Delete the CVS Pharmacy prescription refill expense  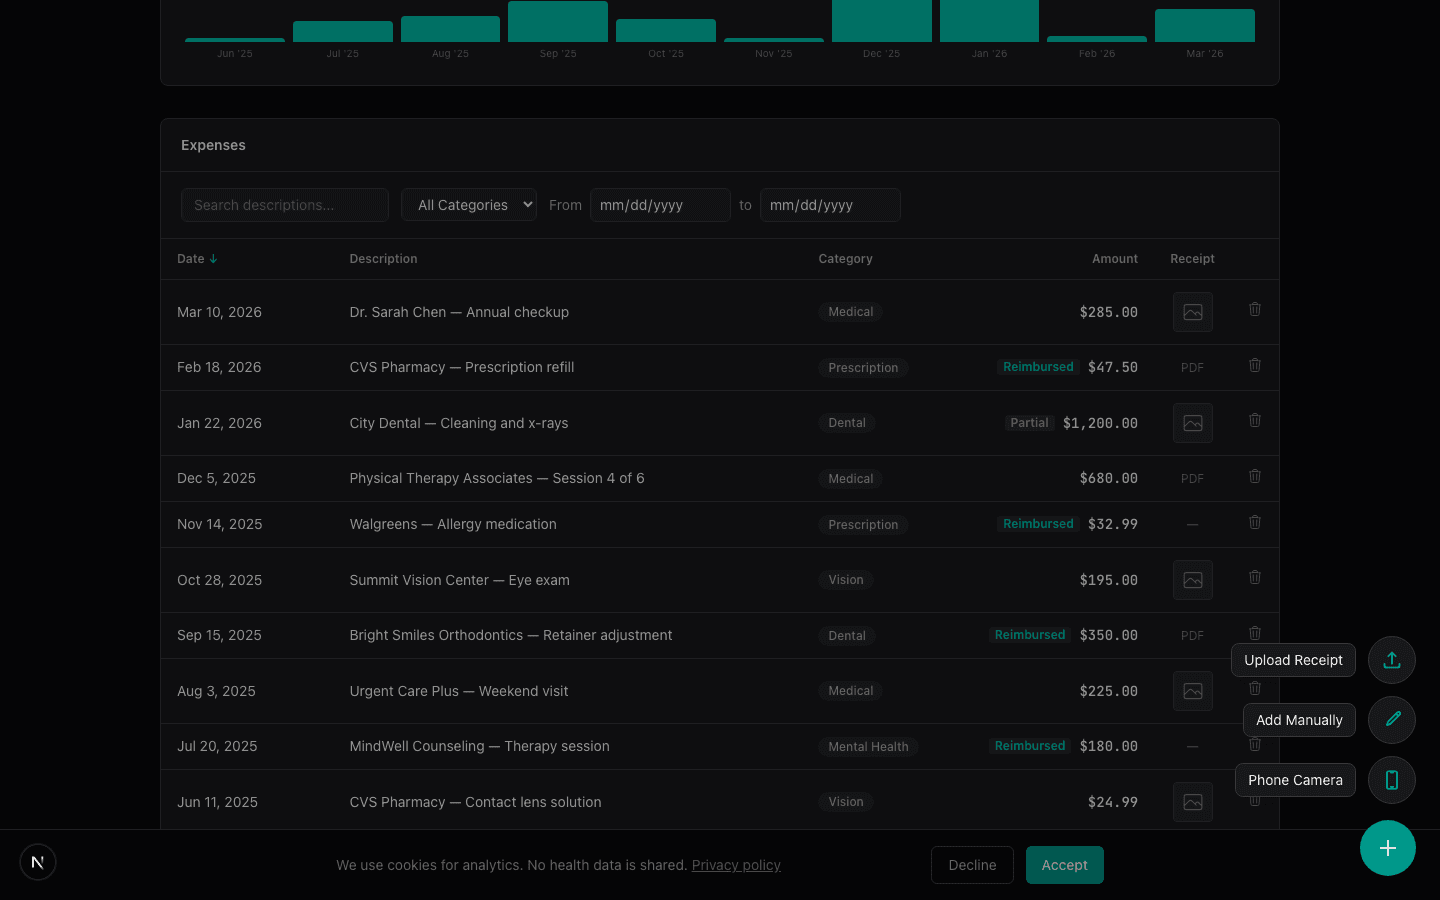point(1255,365)
